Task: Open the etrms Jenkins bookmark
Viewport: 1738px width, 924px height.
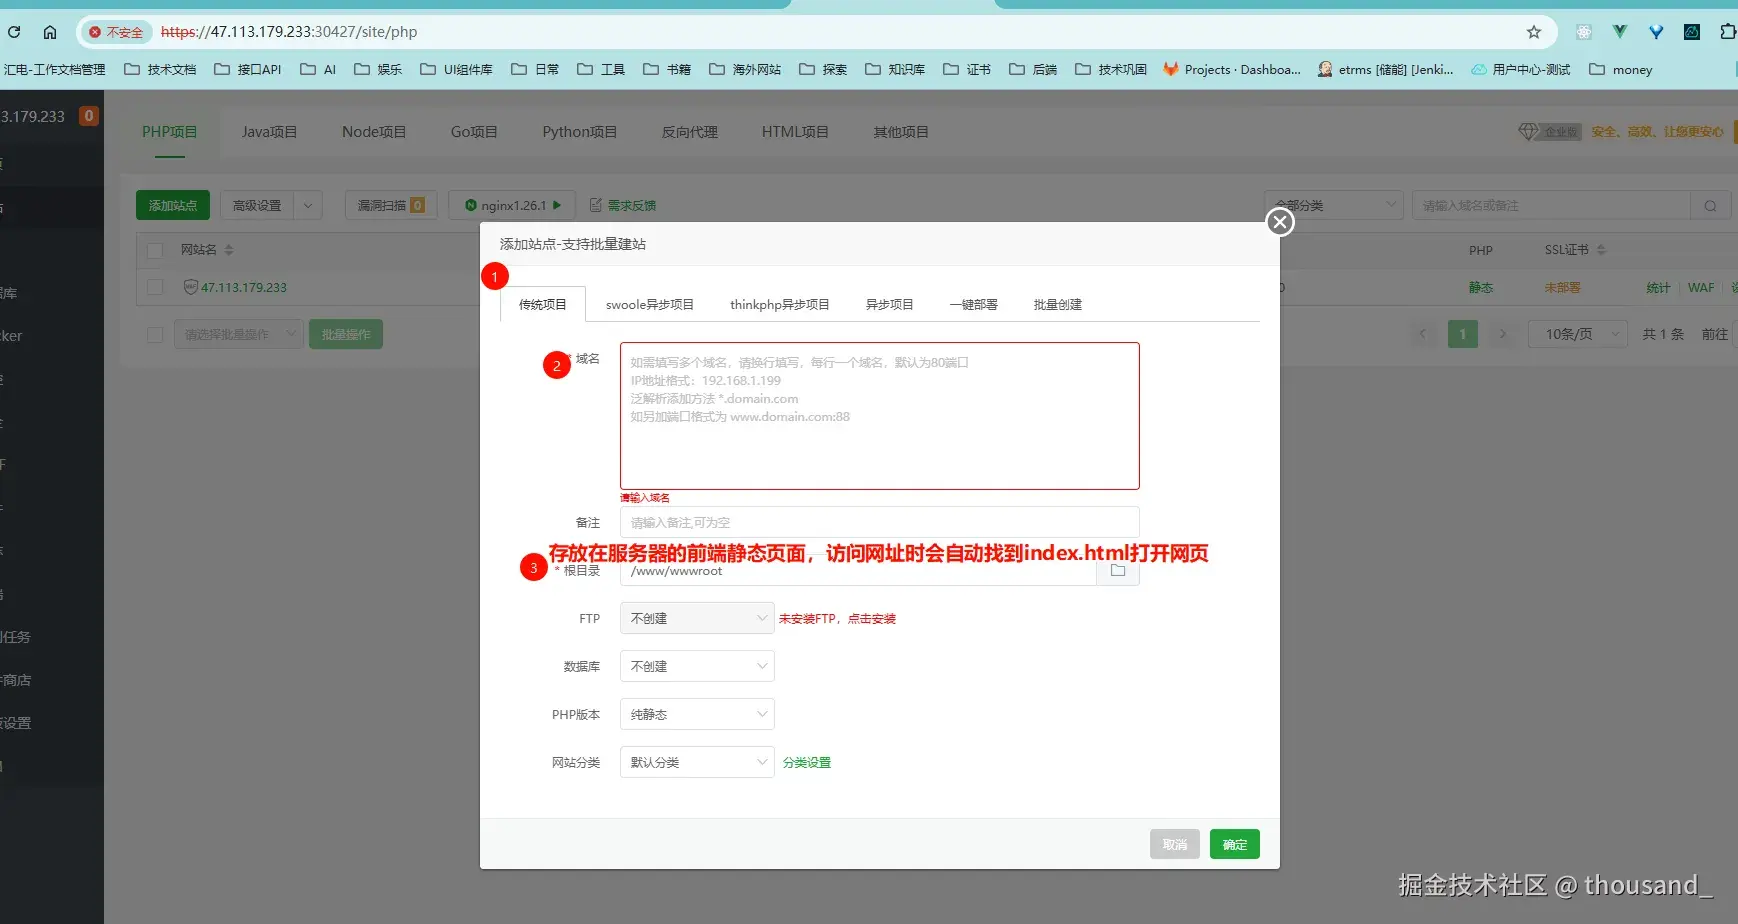Action: (1385, 70)
